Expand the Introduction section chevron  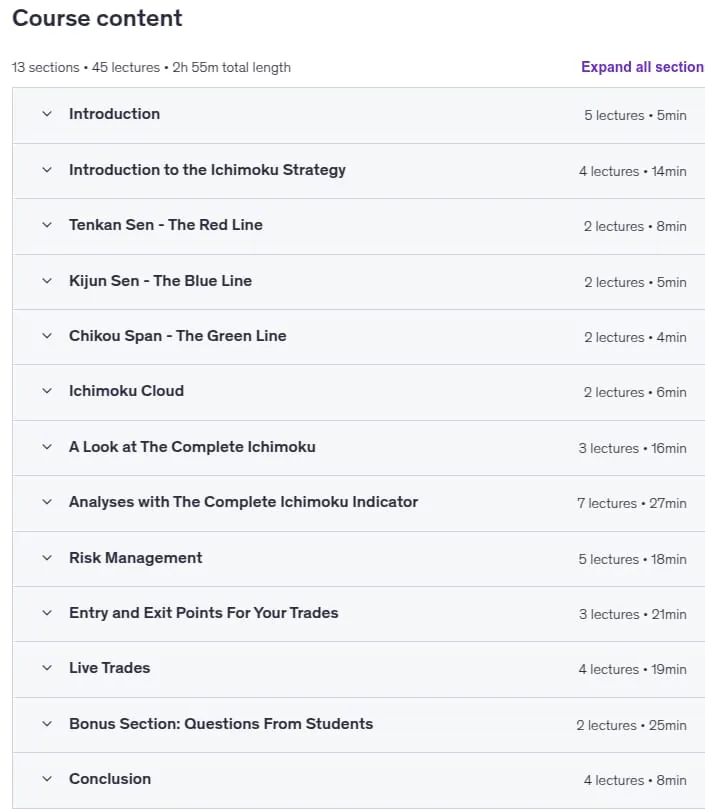click(x=47, y=114)
